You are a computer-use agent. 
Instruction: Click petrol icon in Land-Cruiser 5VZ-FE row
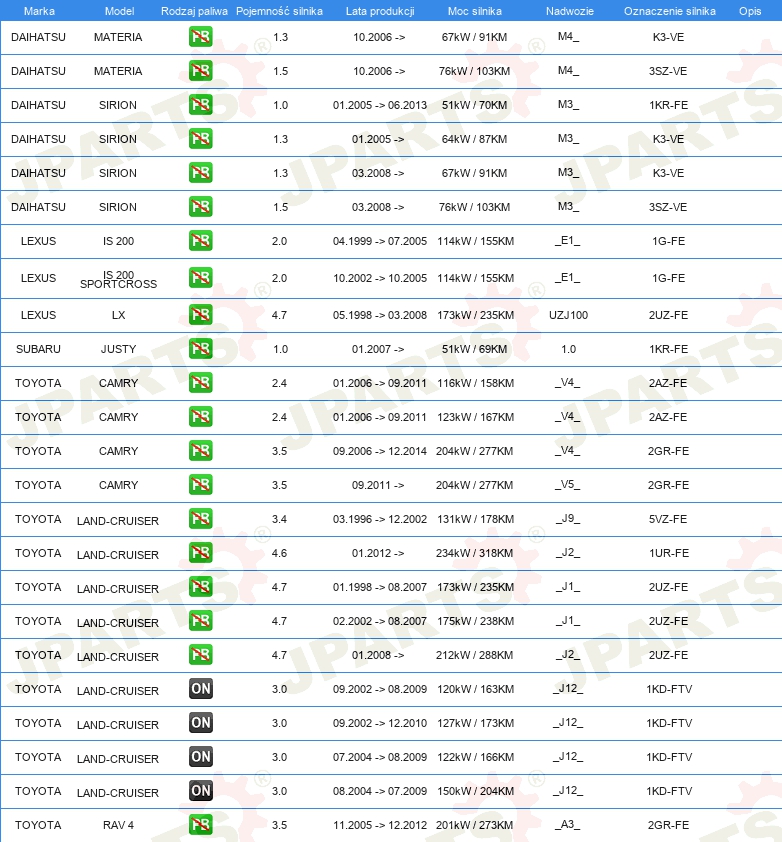tap(200, 519)
